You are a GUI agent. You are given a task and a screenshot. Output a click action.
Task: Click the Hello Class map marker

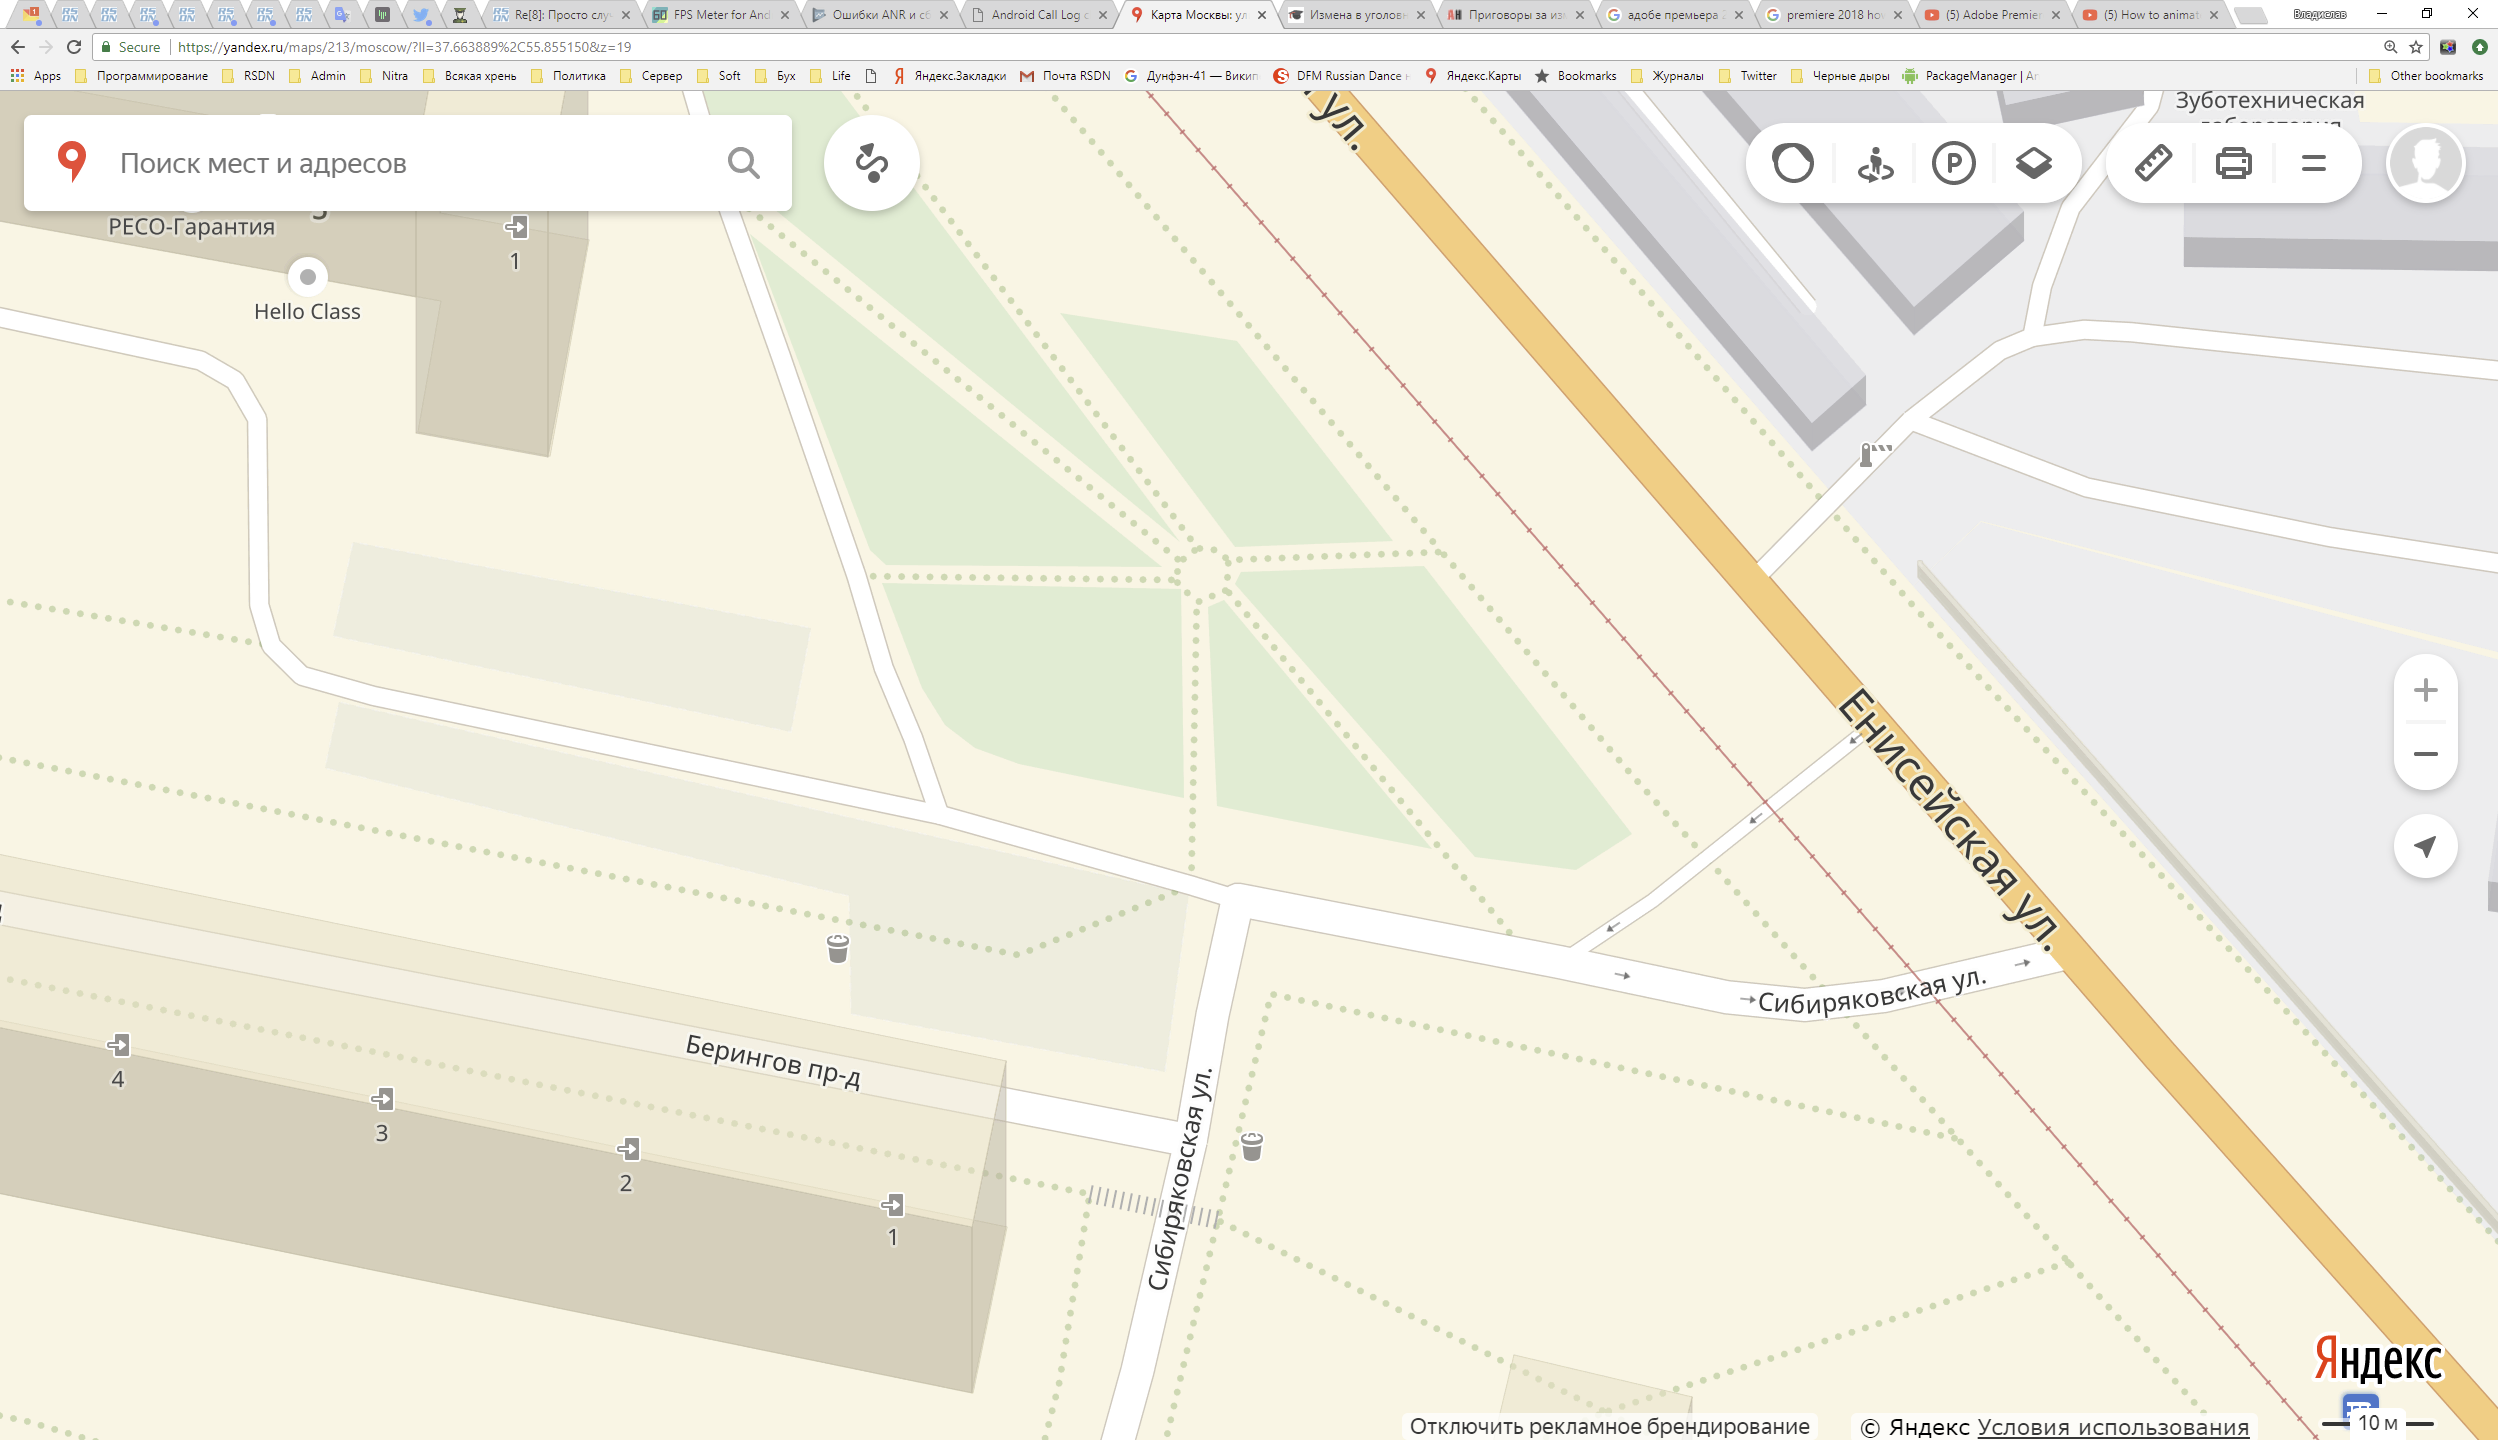point(308,277)
